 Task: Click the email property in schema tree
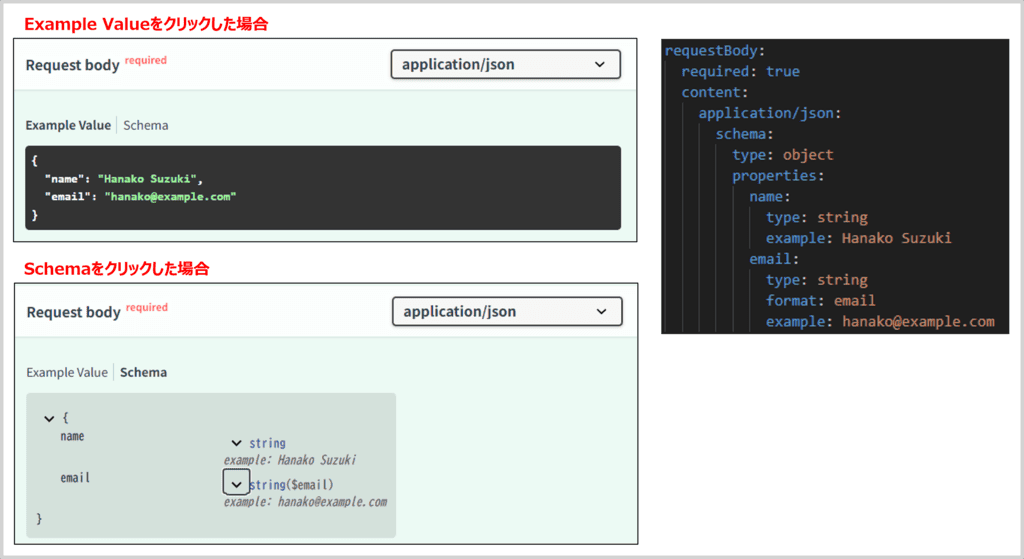(75, 478)
